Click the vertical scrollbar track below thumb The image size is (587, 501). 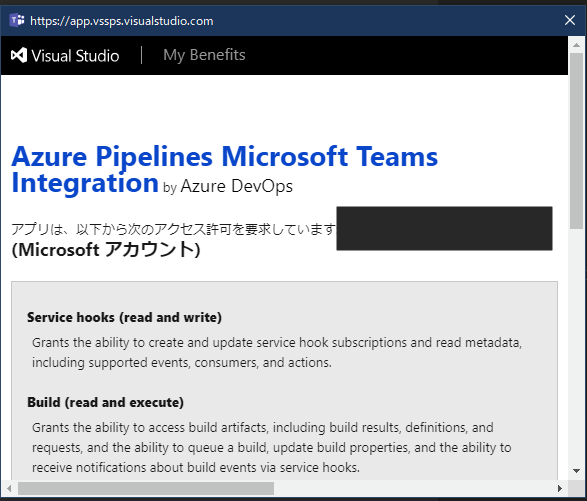[x=577, y=346]
